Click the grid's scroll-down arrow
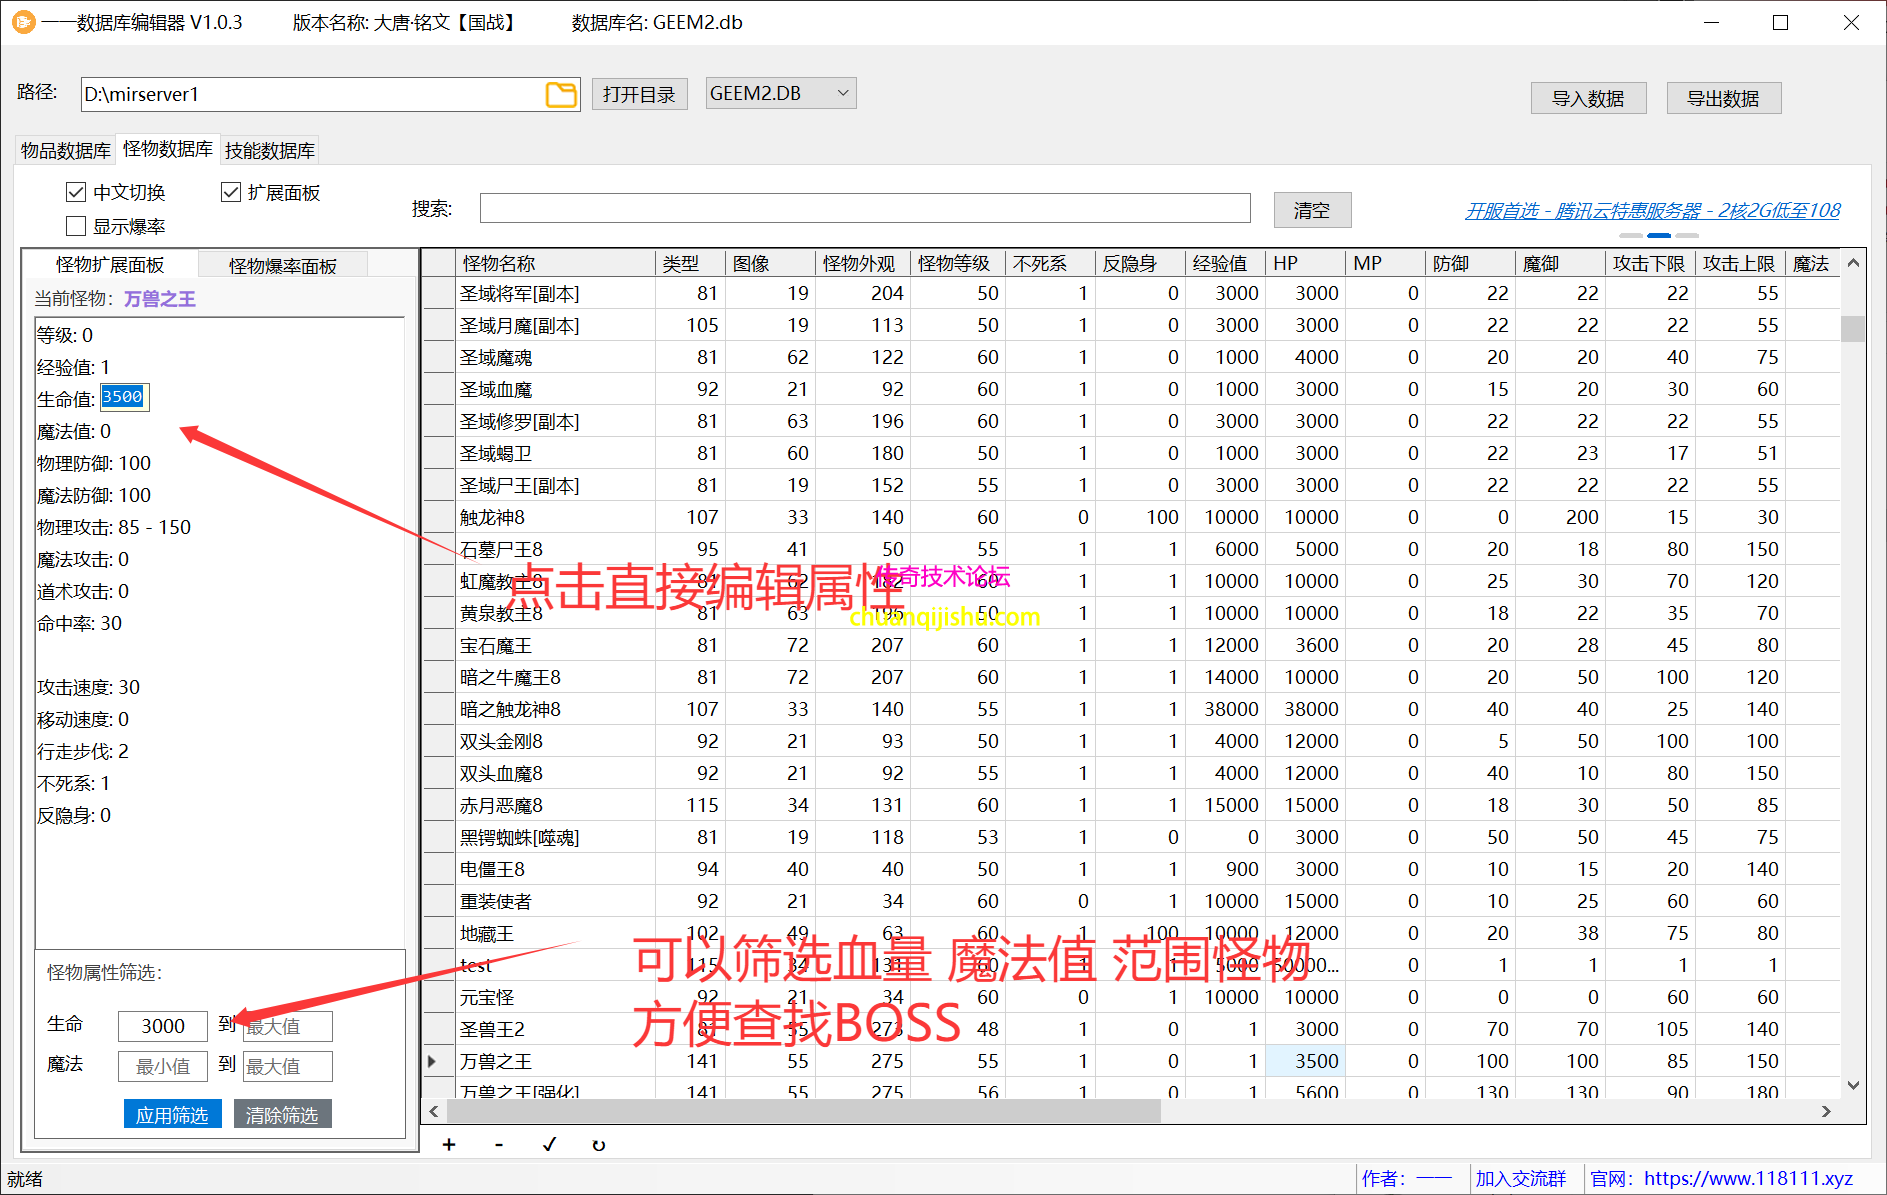Screen dimensions: 1887x1195 [1853, 1085]
